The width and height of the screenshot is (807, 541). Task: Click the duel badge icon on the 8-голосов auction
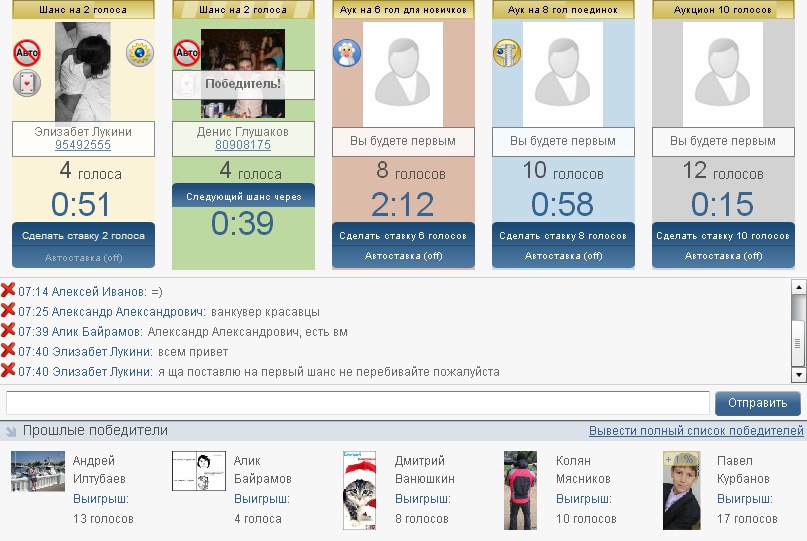coord(507,53)
